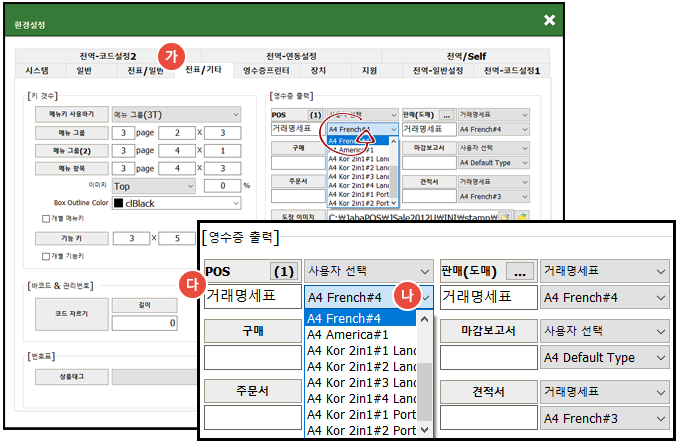Click the enlarged list's scroll-up arrow

click(x=425, y=320)
